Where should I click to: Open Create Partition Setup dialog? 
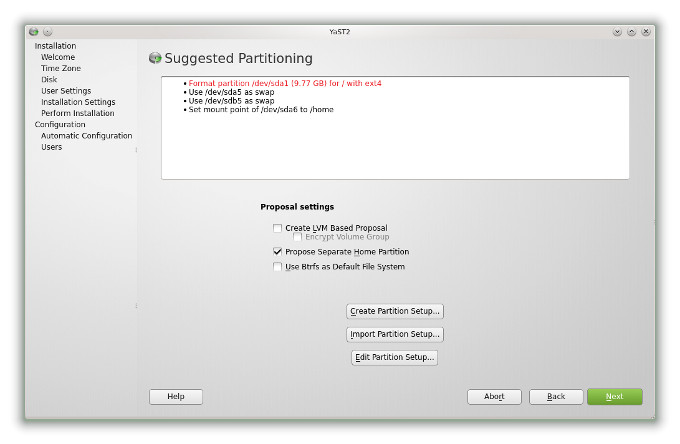395,311
